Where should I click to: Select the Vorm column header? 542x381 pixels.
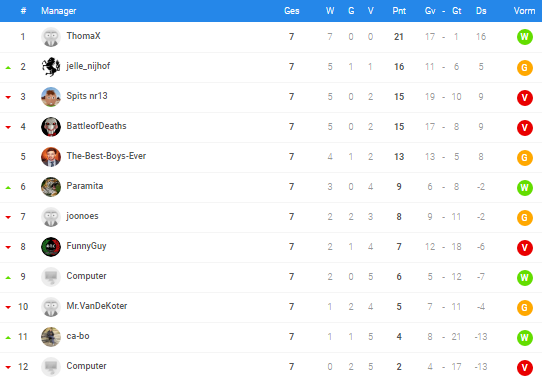pos(524,11)
